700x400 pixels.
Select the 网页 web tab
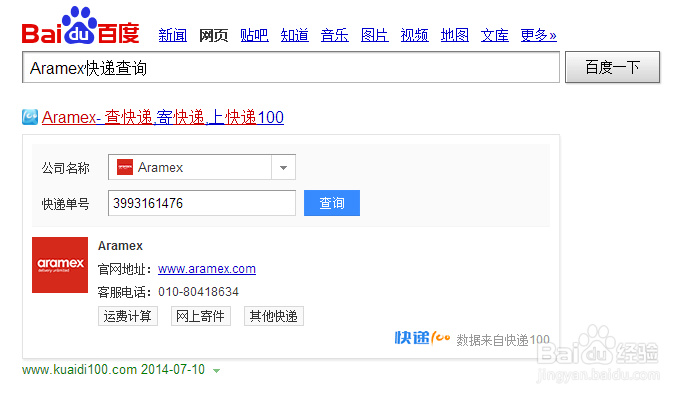pos(213,35)
